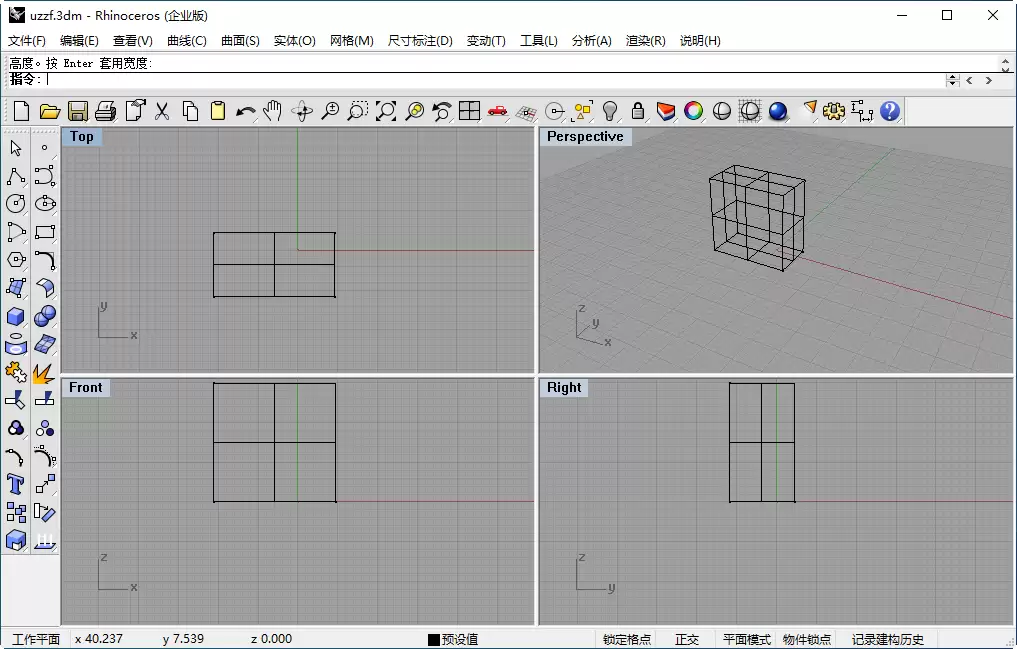Screen dimensions: 1017x649
Task: Open the 说明(H) menu
Action: point(700,41)
